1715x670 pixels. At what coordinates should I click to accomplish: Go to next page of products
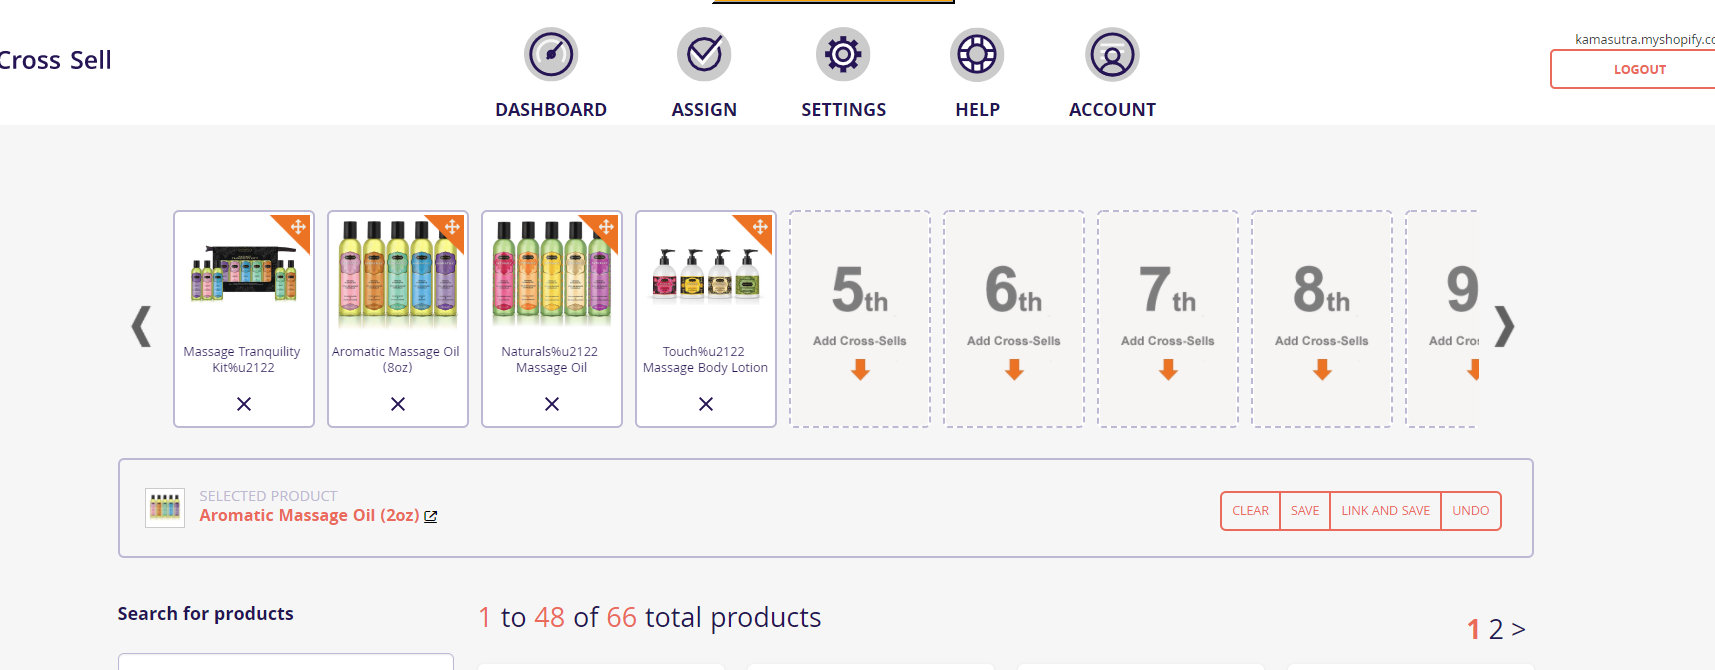pos(1519,629)
